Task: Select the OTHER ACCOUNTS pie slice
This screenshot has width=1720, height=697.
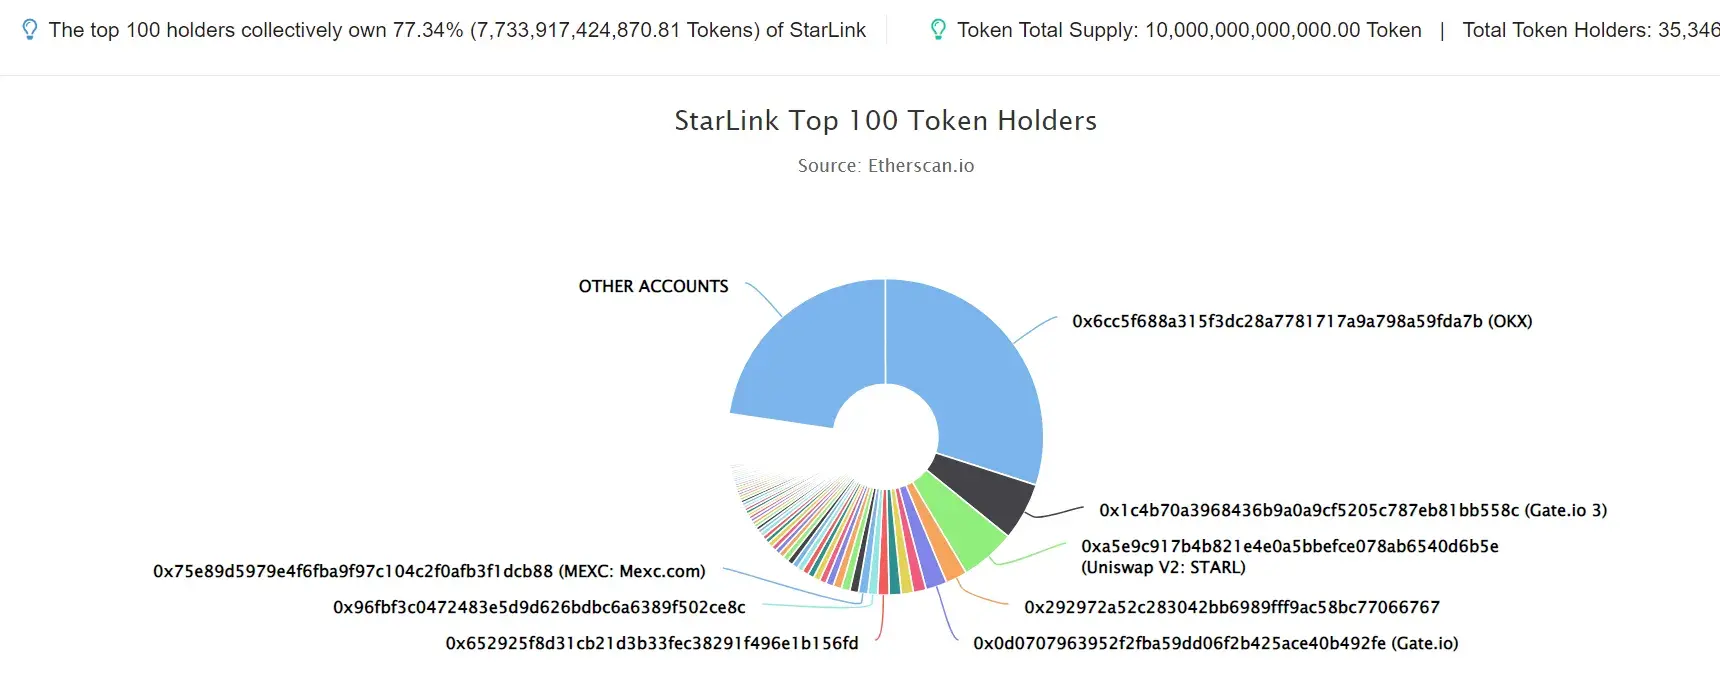Action: [x=800, y=350]
